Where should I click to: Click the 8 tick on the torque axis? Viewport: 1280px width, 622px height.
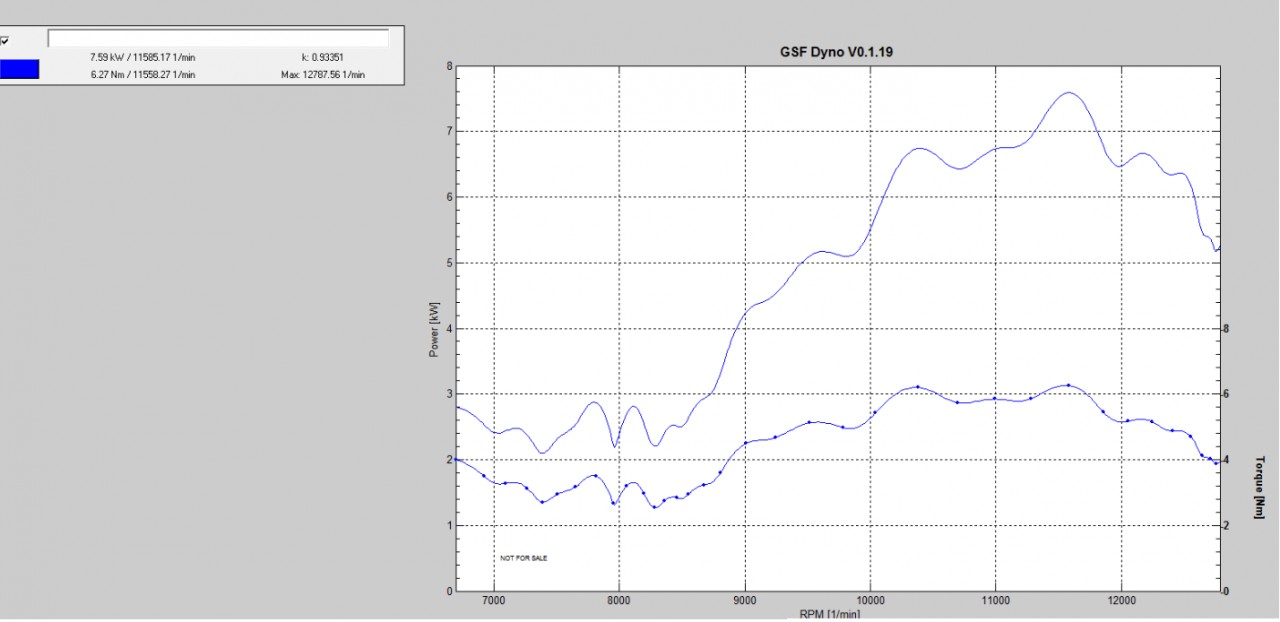click(1225, 329)
